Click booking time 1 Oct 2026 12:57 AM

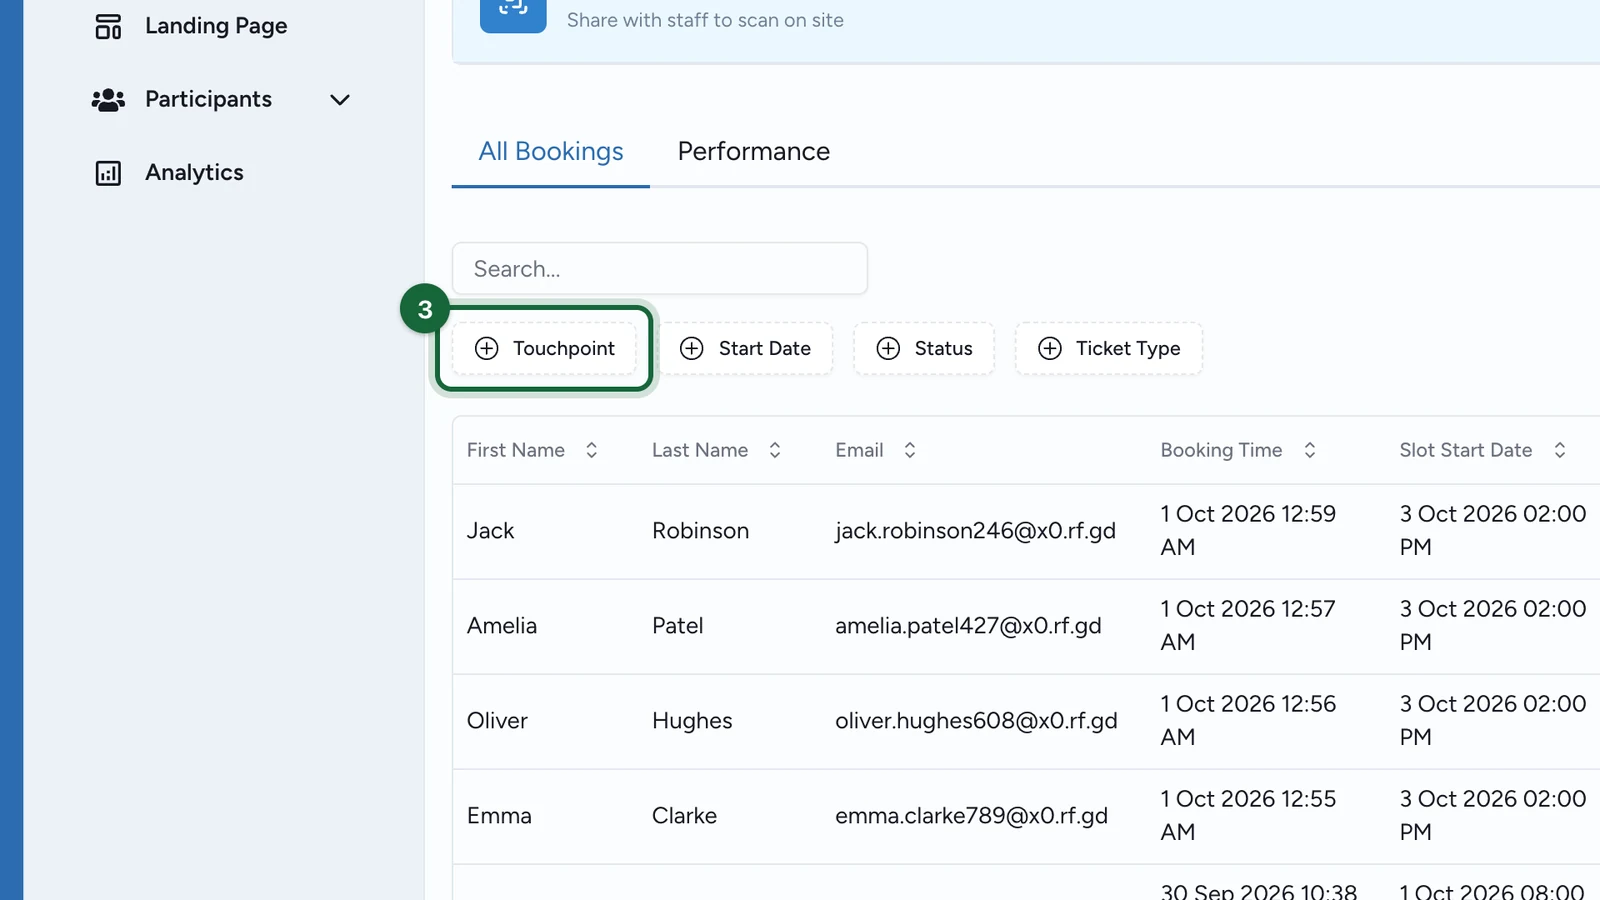coord(1248,625)
